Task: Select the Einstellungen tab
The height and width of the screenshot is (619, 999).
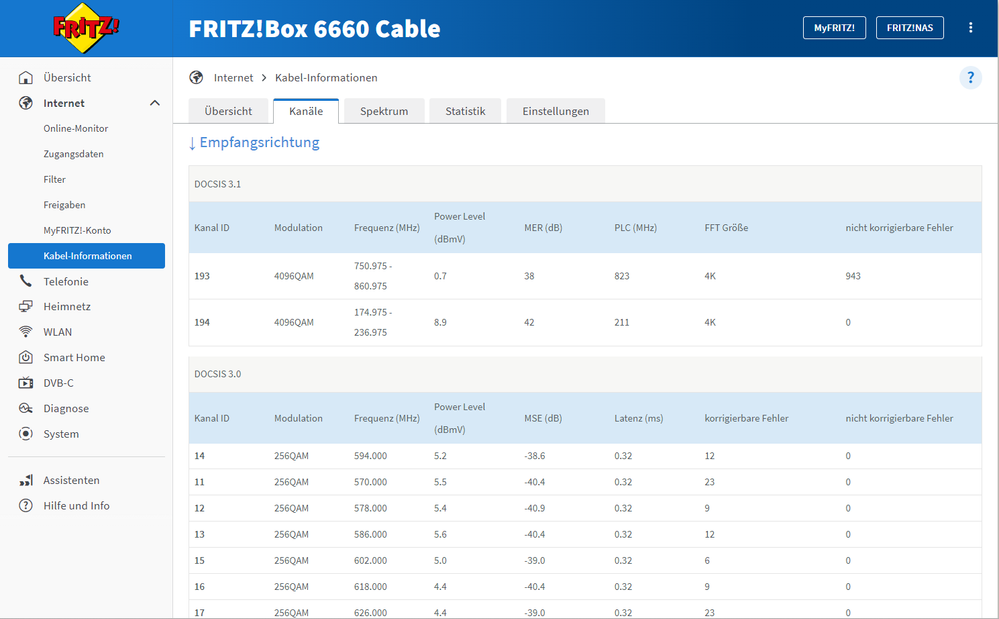Action: (555, 111)
